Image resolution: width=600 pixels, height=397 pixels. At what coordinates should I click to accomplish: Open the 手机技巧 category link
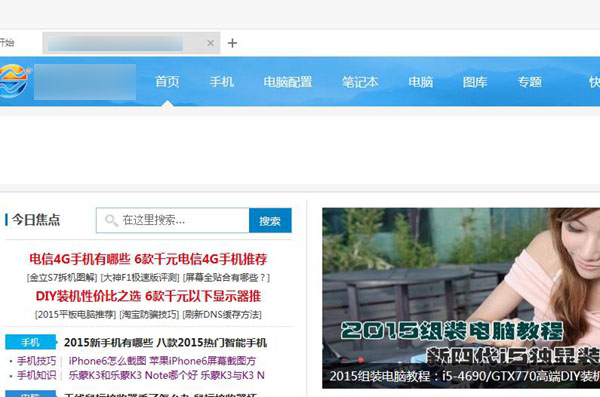click(x=36, y=361)
